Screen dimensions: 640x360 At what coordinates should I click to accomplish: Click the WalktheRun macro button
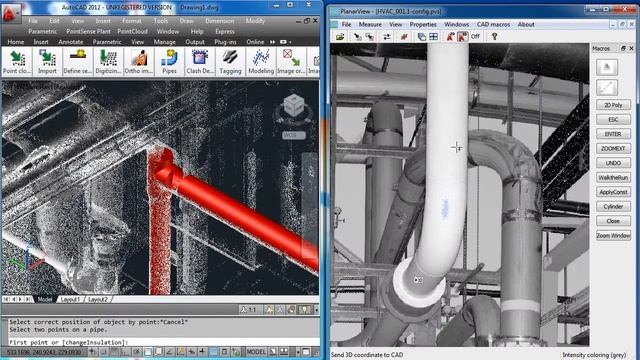[613, 178]
